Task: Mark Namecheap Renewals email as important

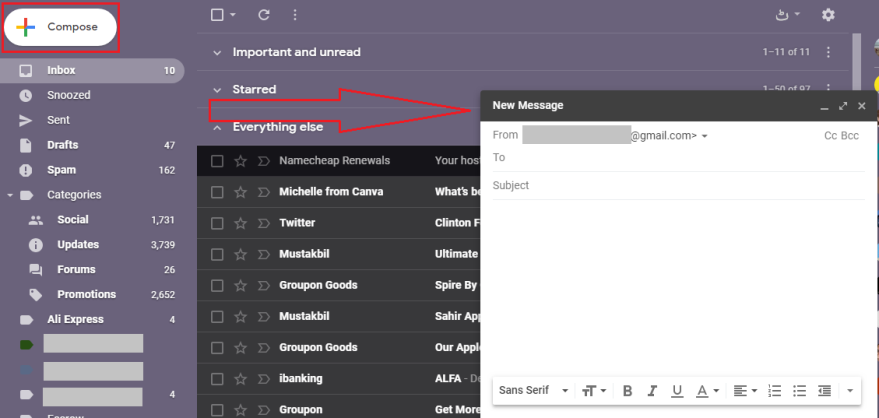Action: (263, 161)
